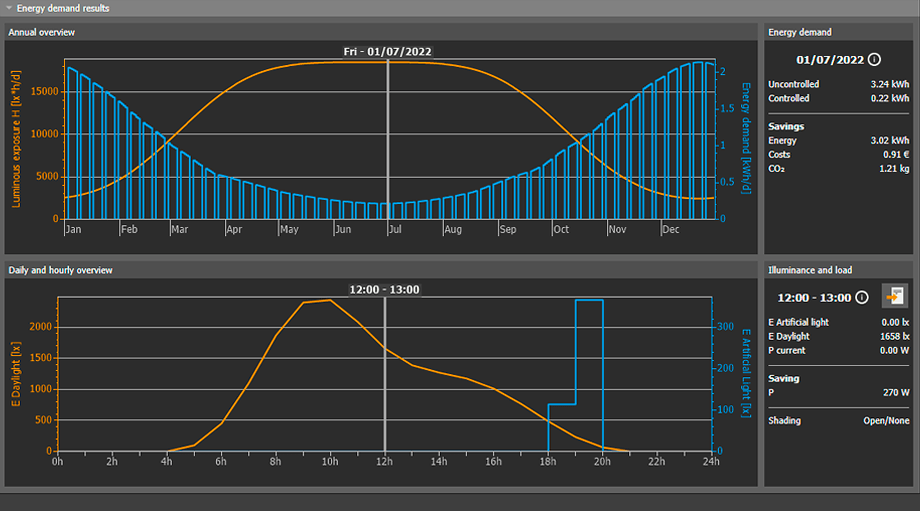920x511 pixels.
Task: Click the Fri - 01/07/2022 date marker label
Action: coord(388,51)
